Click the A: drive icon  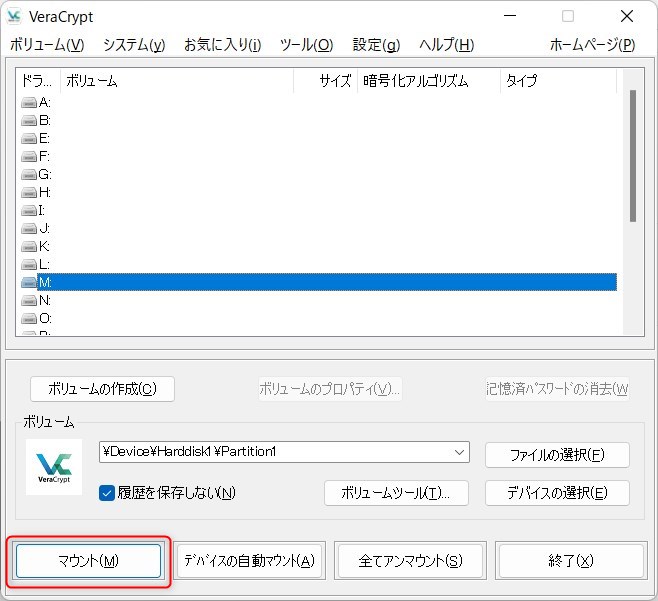pyautogui.click(x=29, y=102)
